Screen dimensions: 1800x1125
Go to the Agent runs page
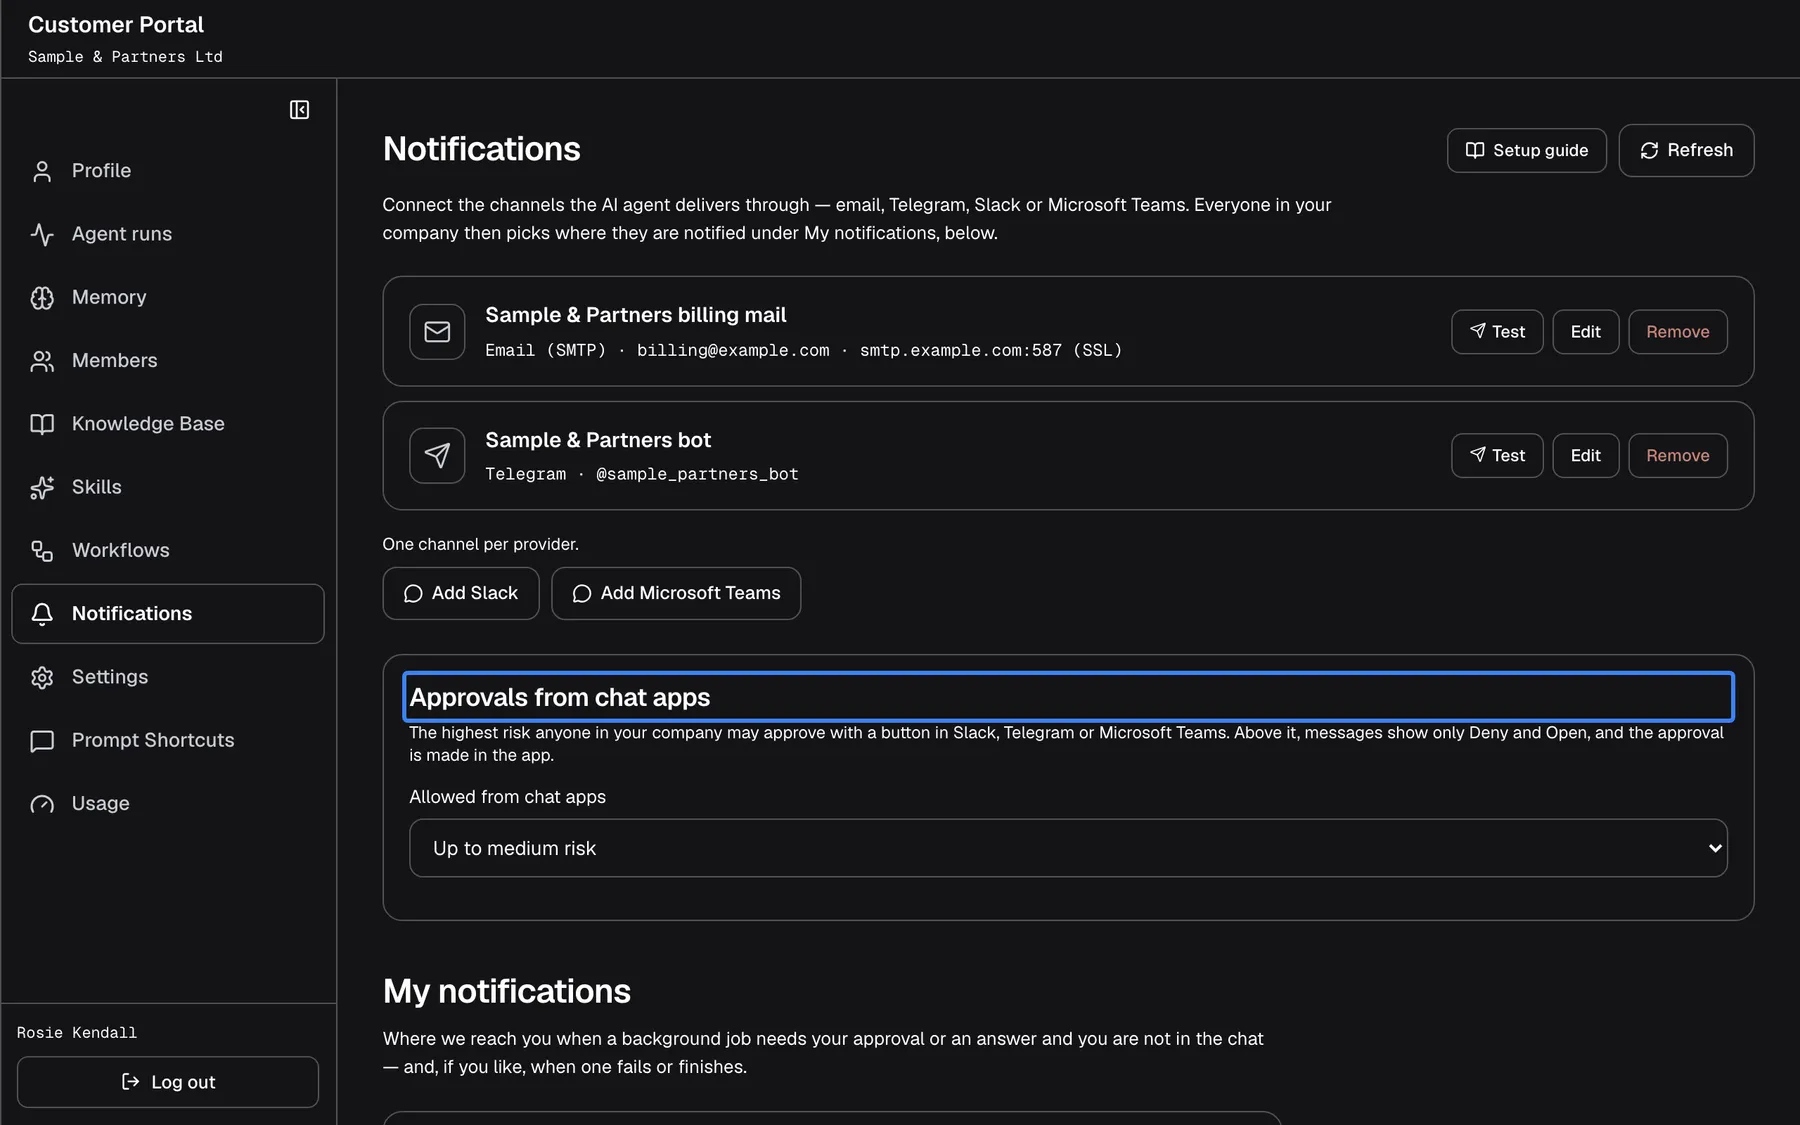[x=168, y=234]
